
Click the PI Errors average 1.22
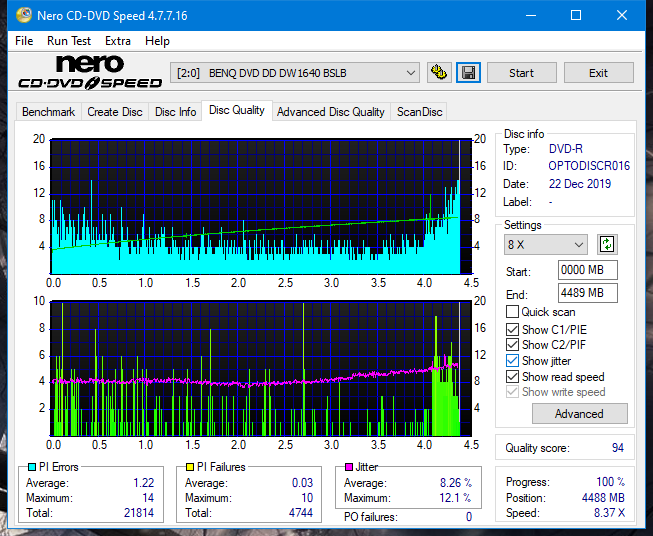coord(144,483)
